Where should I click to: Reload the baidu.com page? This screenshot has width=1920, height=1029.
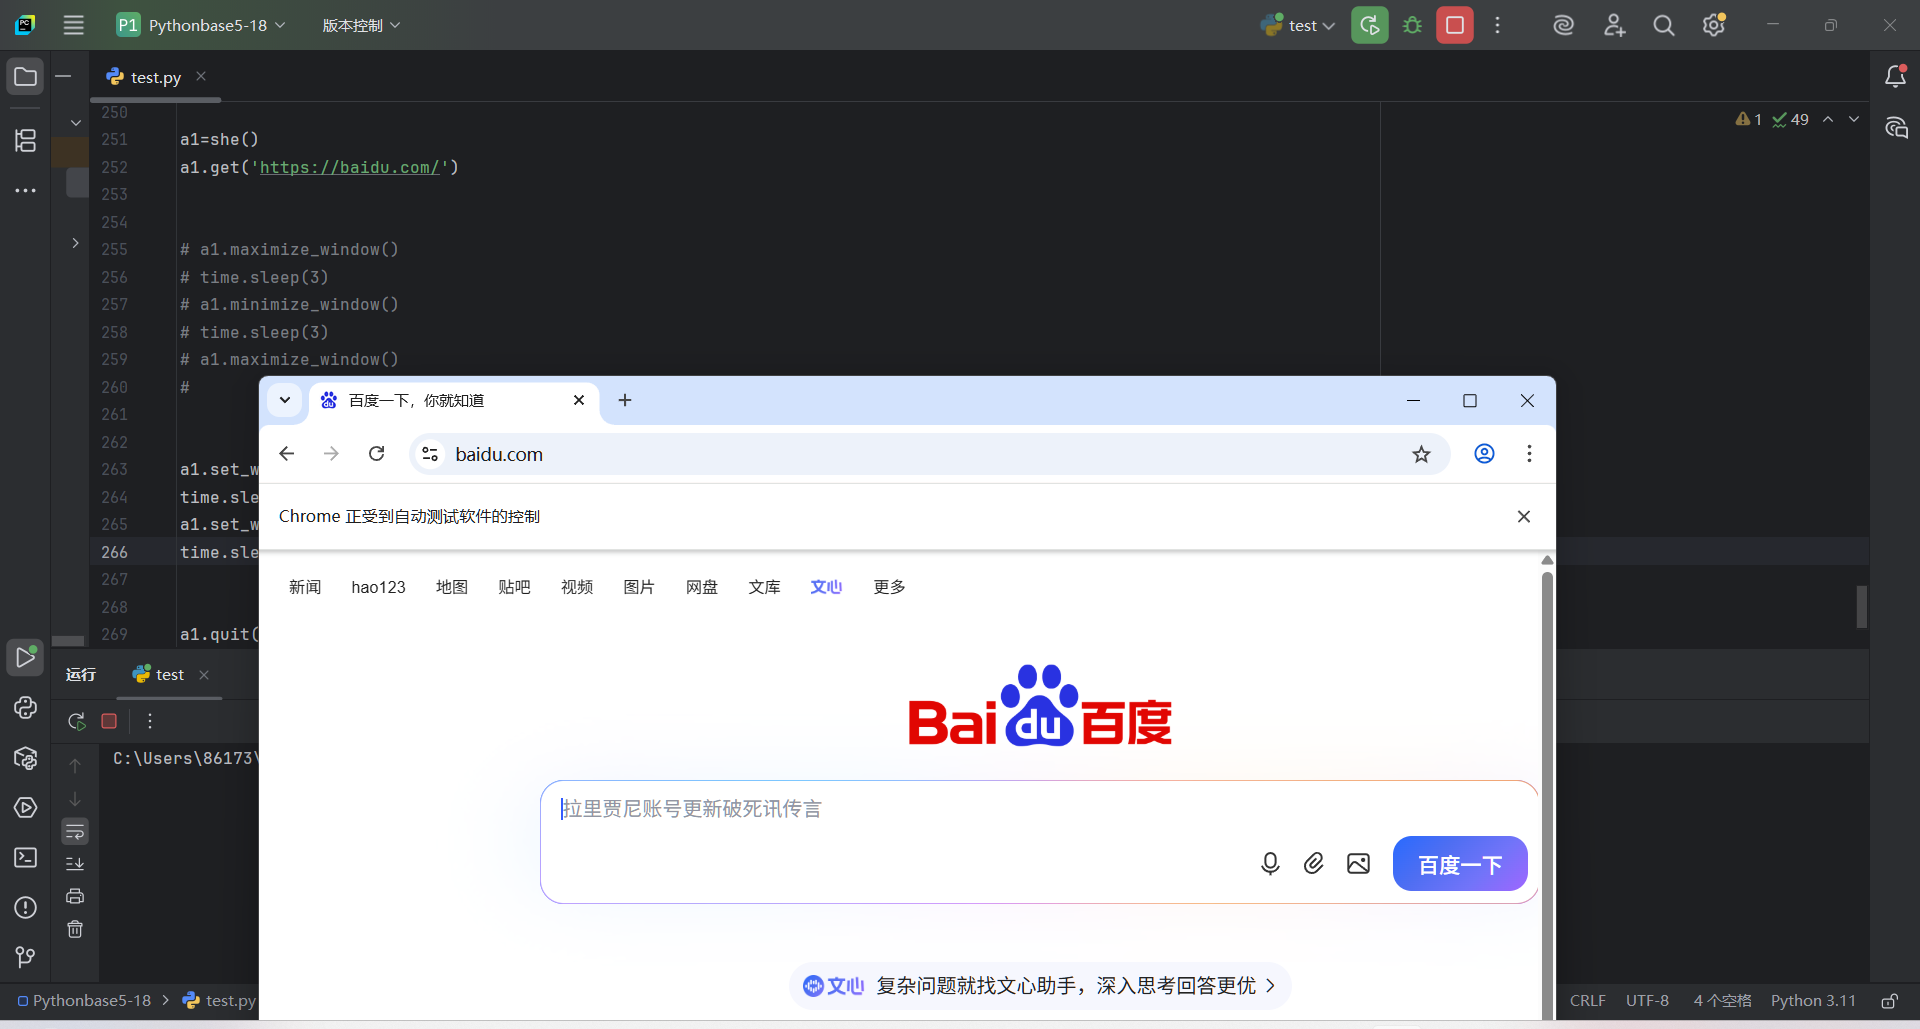(376, 454)
